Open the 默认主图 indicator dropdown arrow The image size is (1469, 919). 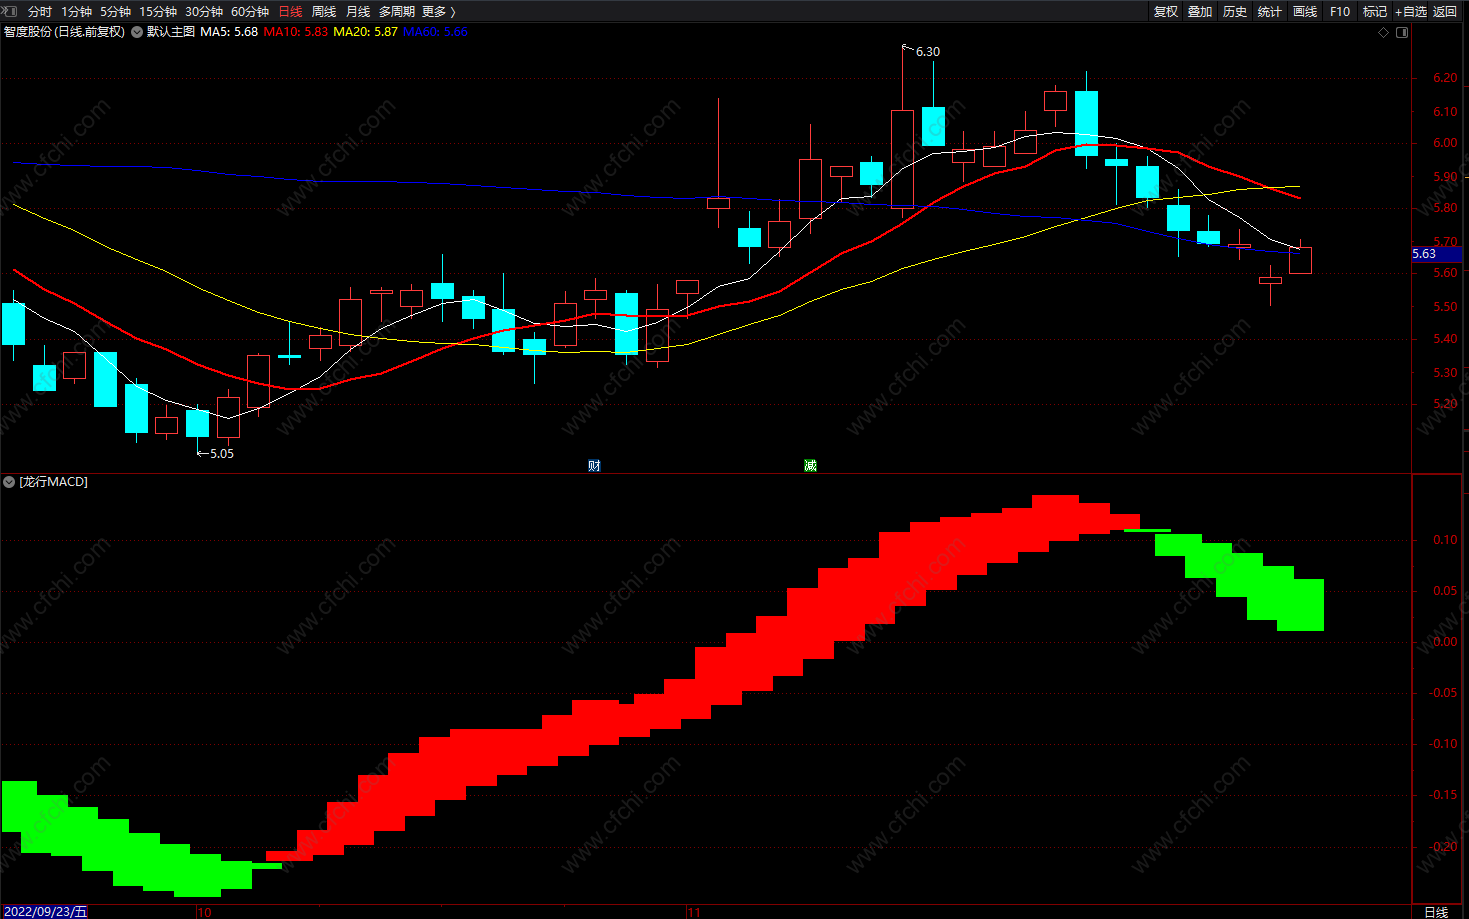pos(137,32)
